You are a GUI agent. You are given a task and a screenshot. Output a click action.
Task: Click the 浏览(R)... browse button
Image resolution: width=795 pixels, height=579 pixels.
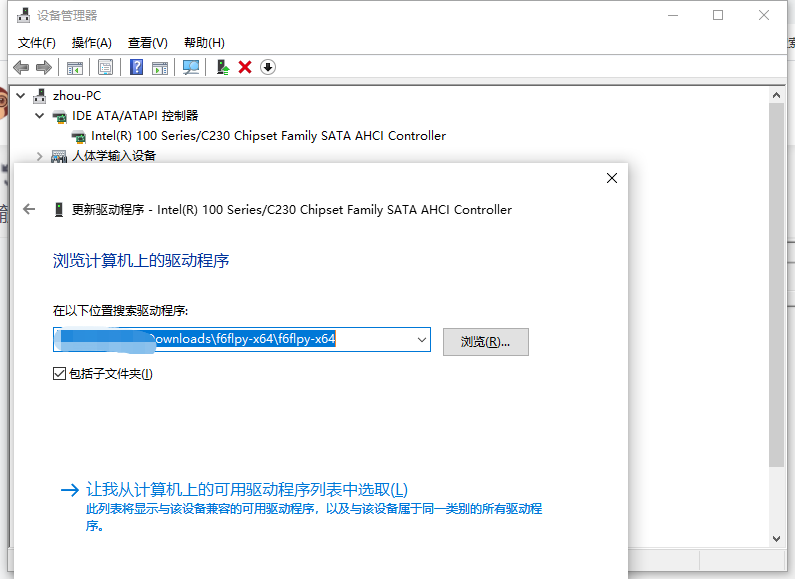(x=486, y=342)
